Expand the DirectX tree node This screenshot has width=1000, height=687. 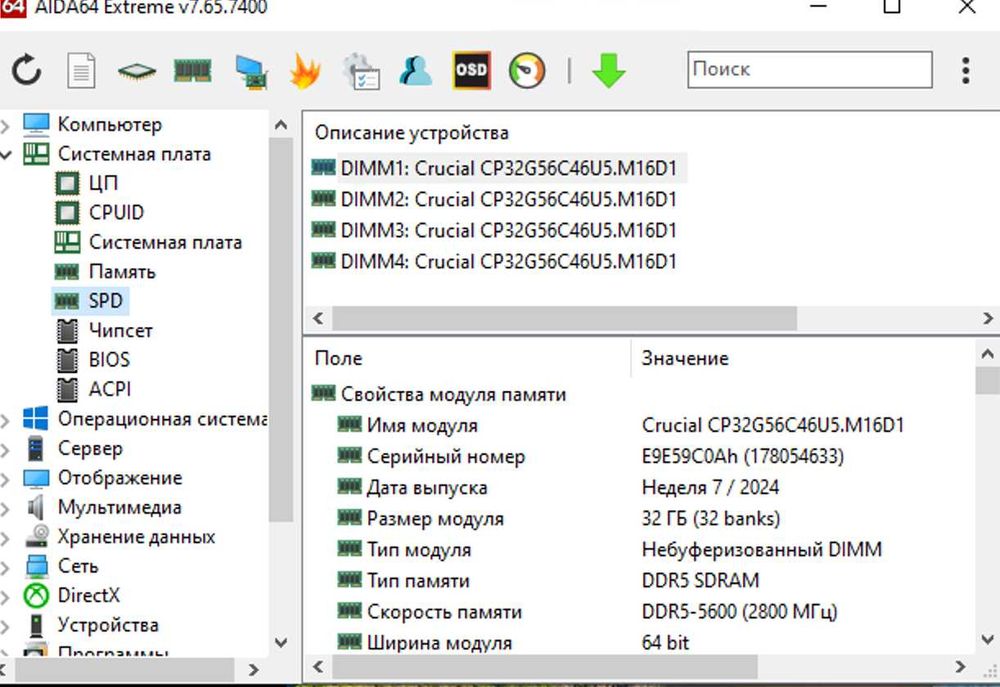(5, 596)
